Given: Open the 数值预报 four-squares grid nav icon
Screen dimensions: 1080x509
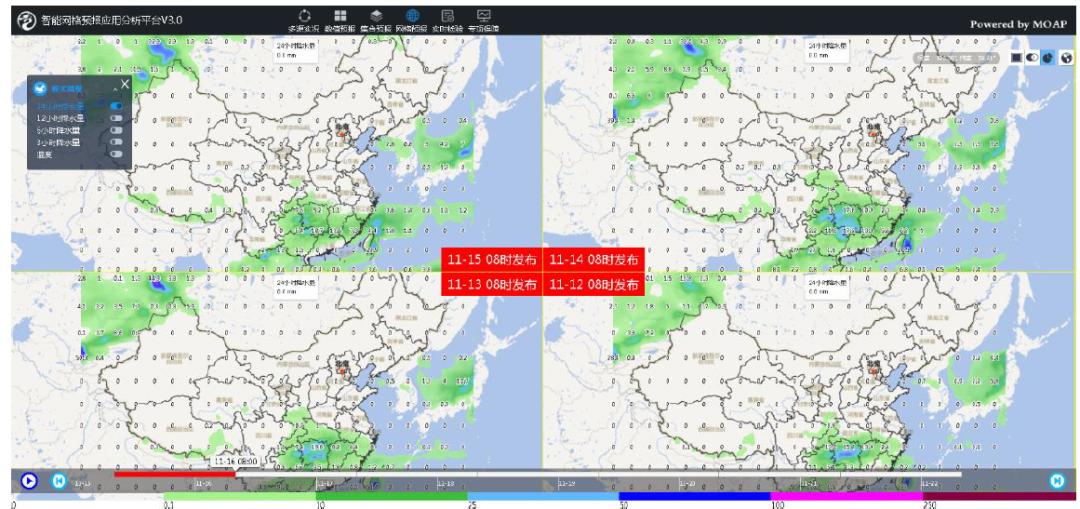Looking at the screenshot, I should pyautogui.click(x=340, y=15).
